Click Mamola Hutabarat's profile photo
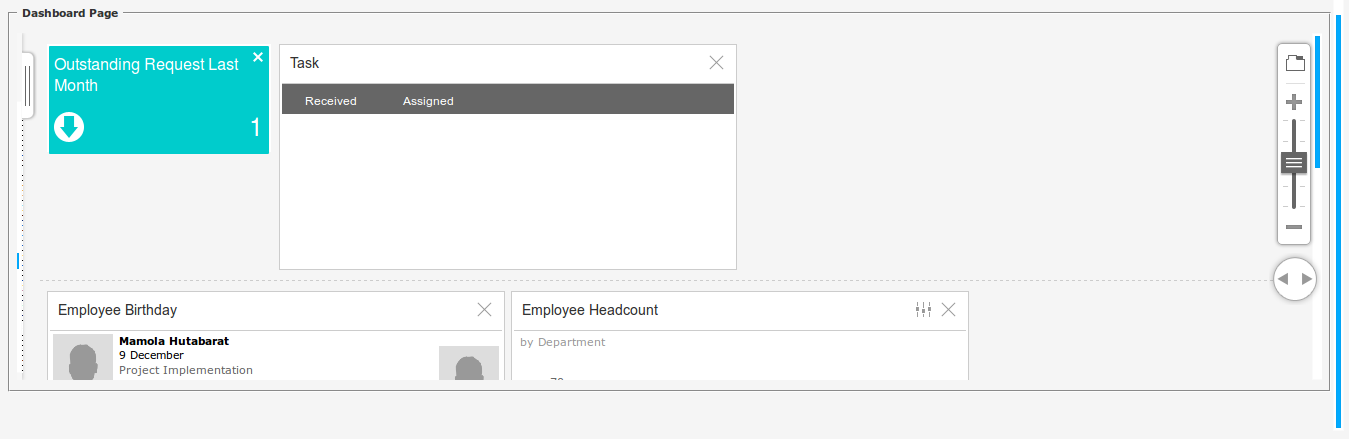The height and width of the screenshot is (439, 1349). [x=83, y=357]
